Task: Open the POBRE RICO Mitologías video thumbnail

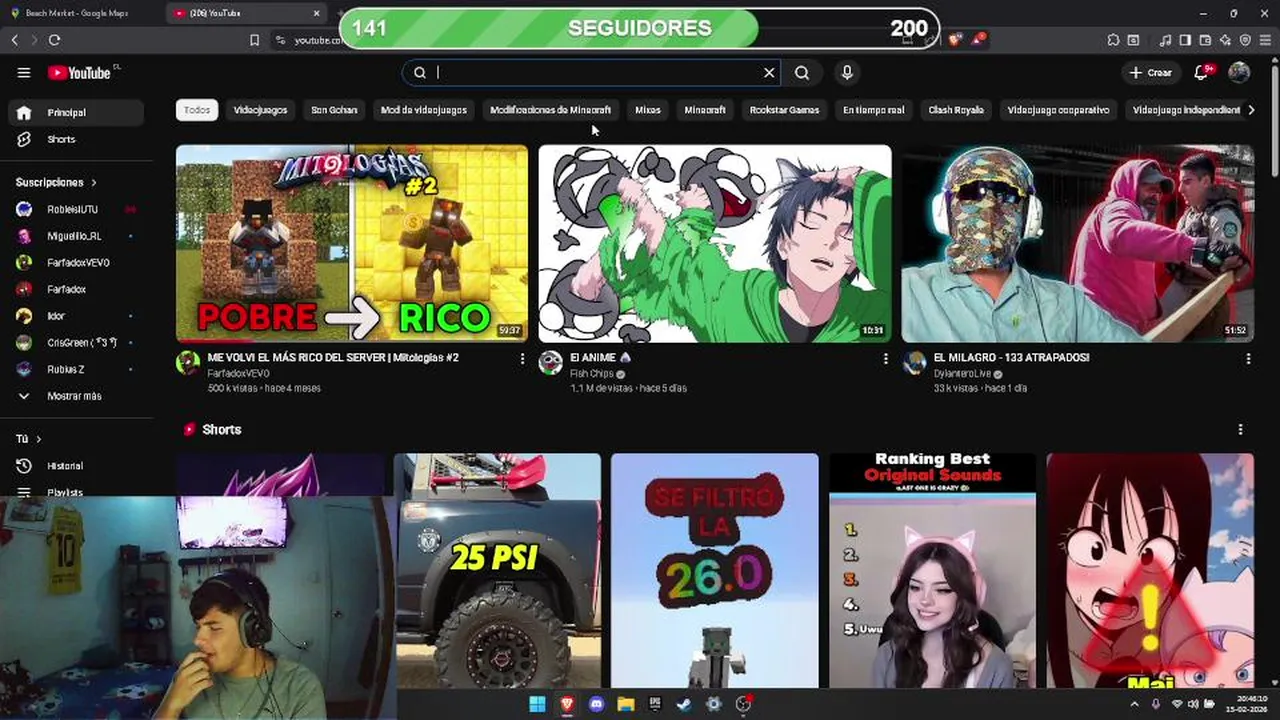Action: [x=352, y=244]
